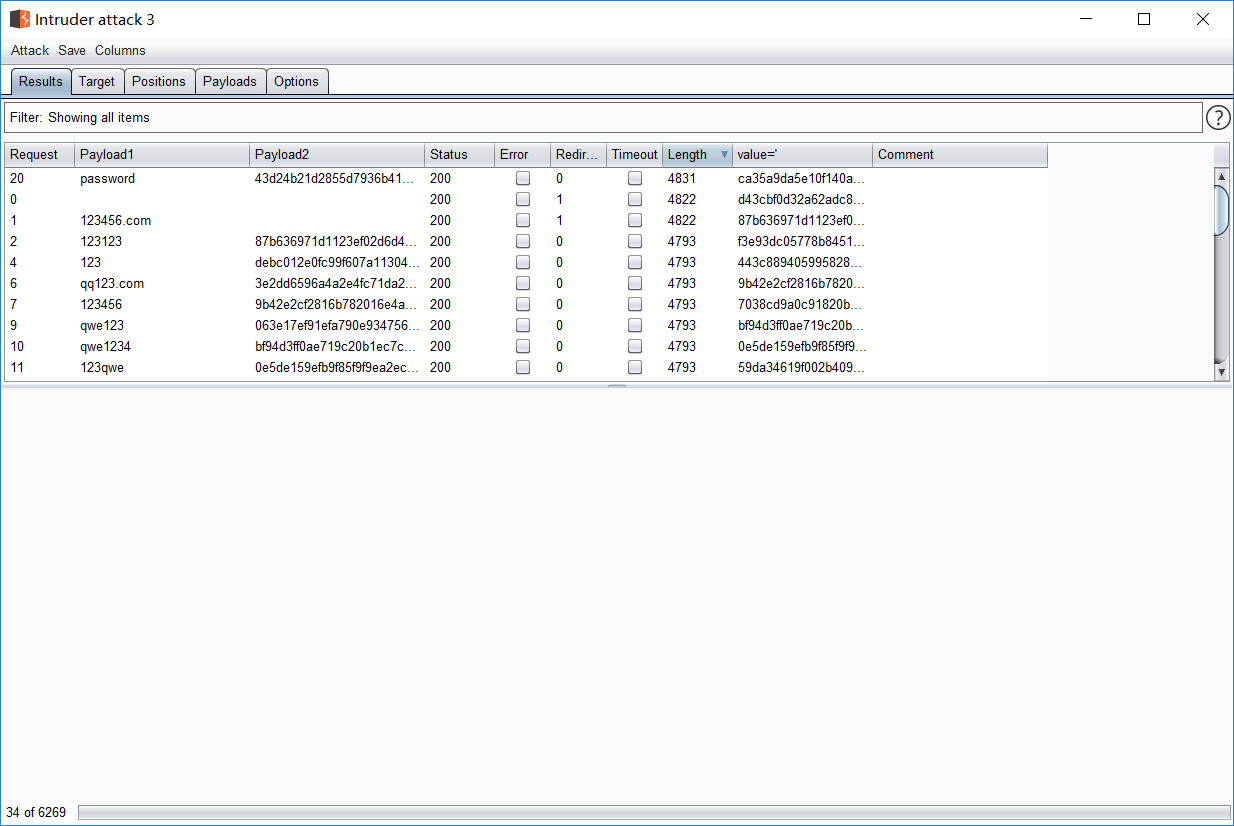This screenshot has width=1234, height=826.
Task: Click the help question mark icon
Action: (x=1217, y=118)
